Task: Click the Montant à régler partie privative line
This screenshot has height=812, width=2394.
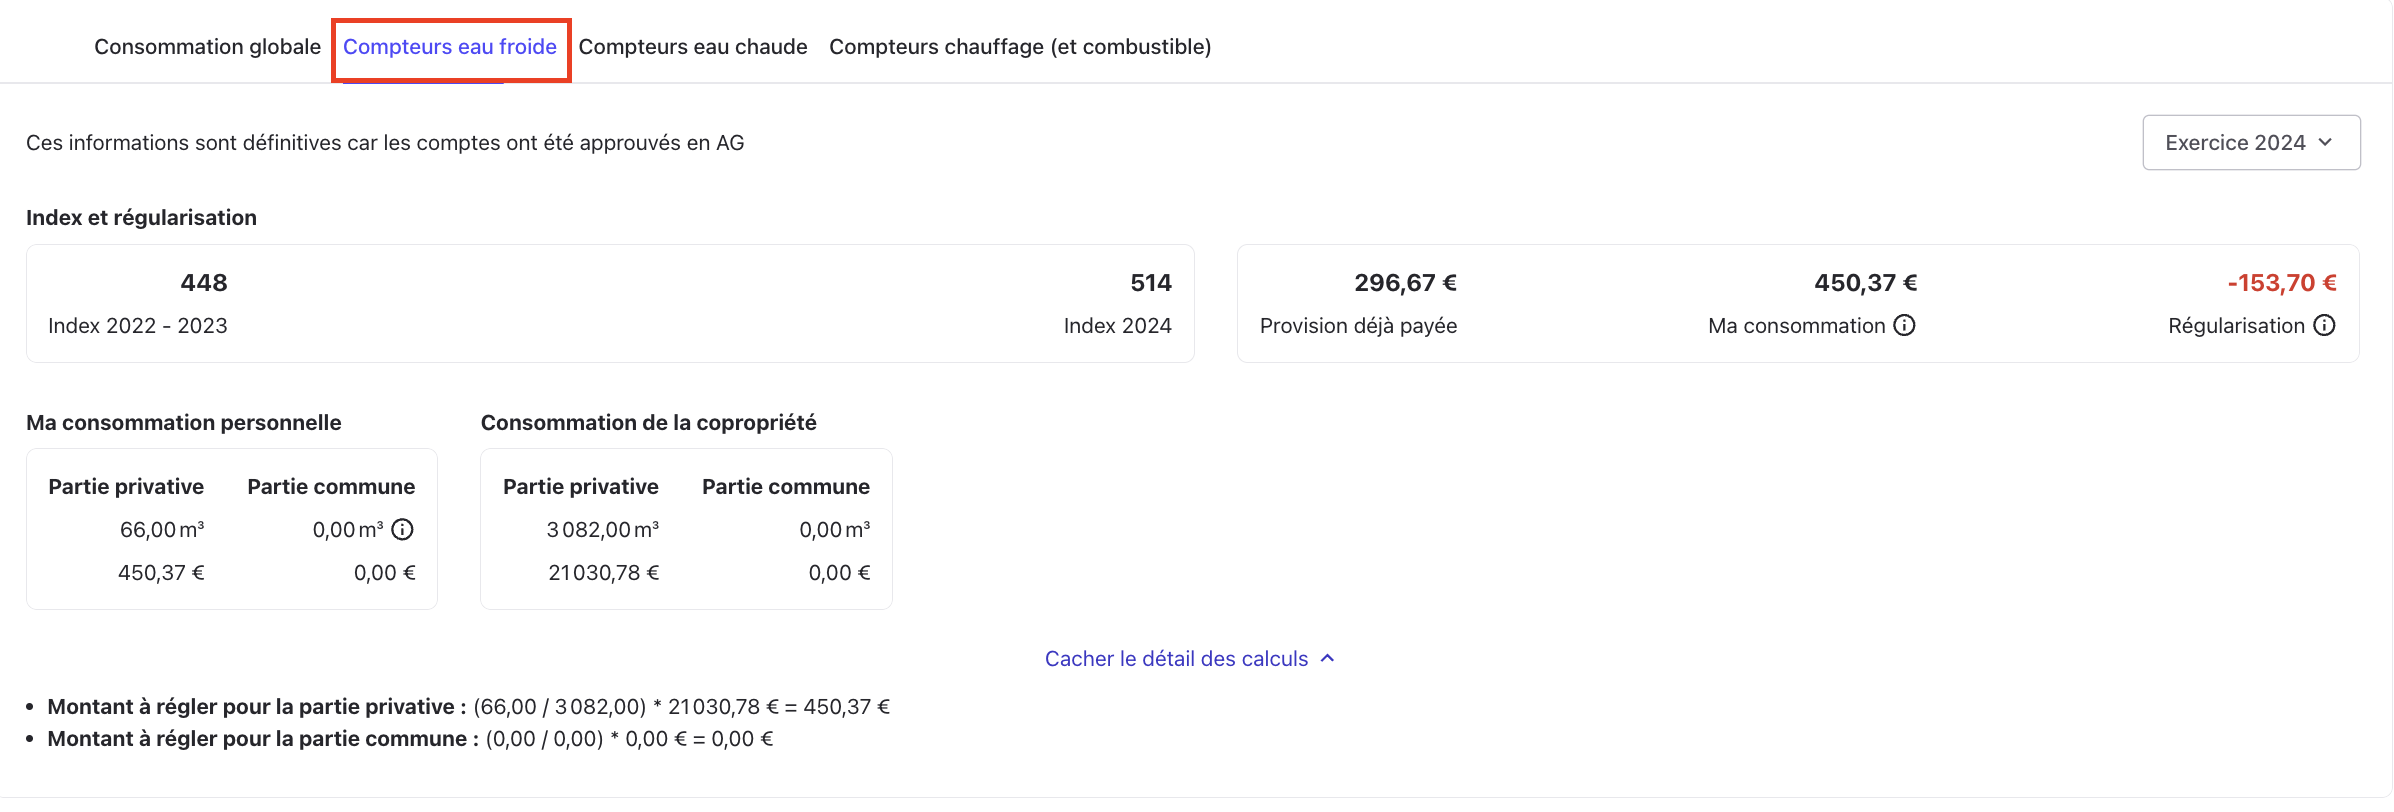Action: (x=468, y=707)
